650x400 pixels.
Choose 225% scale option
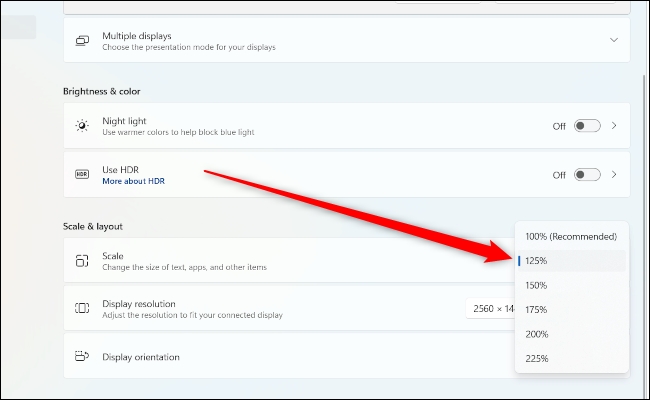tap(571, 358)
